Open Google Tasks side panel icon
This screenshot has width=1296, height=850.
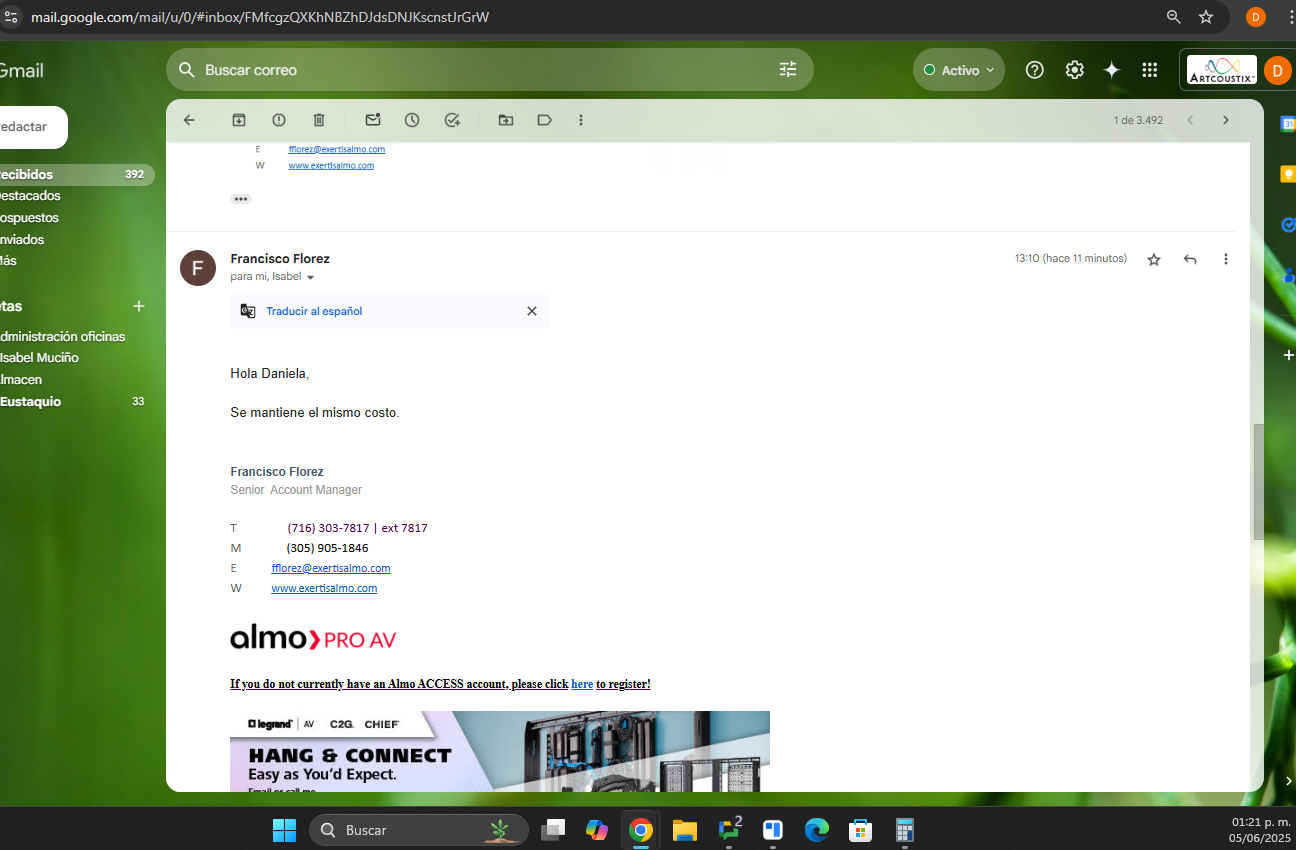[x=1288, y=225]
